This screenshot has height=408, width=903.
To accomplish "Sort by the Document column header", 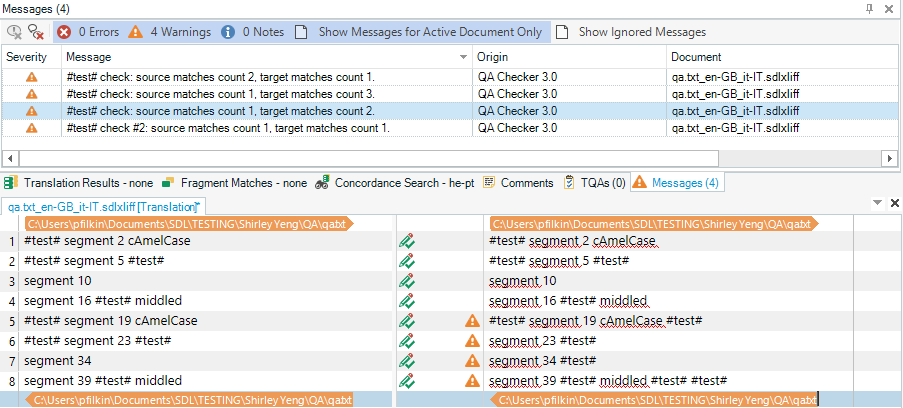I will [x=783, y=57].
